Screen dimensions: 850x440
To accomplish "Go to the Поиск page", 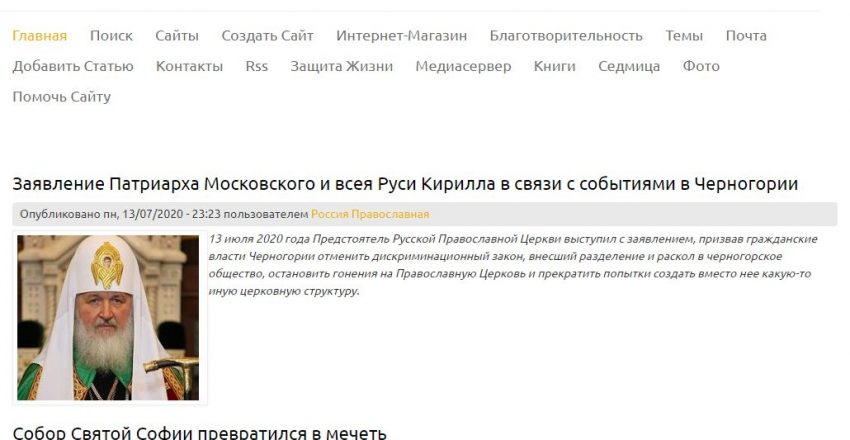I will 111,36.
